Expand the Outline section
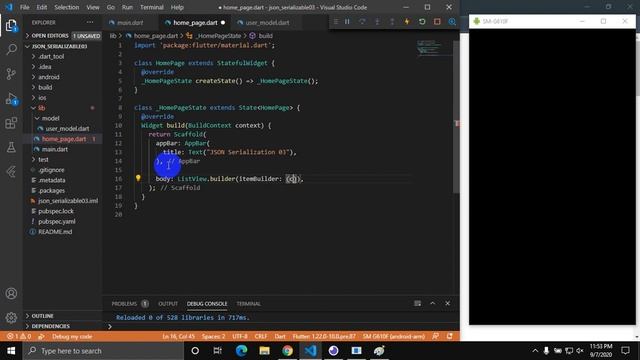Screen dimensions: 640x360 (62, 316)
